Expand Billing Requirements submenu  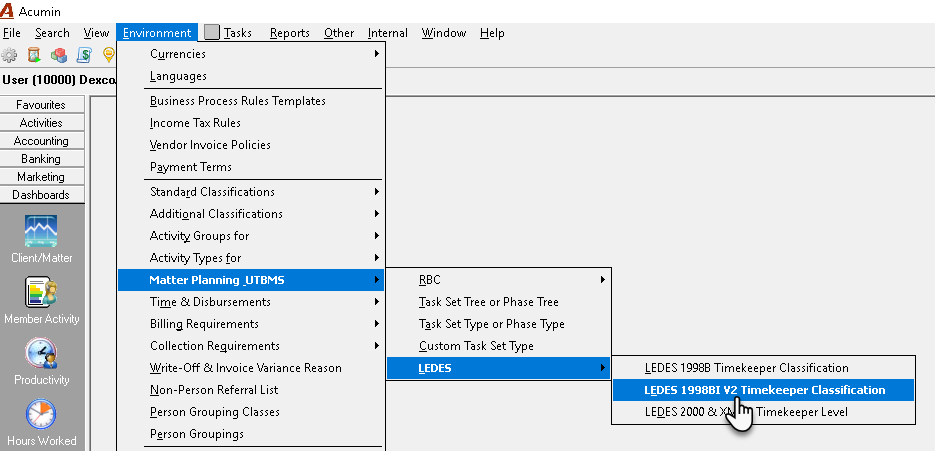[251, 324]
